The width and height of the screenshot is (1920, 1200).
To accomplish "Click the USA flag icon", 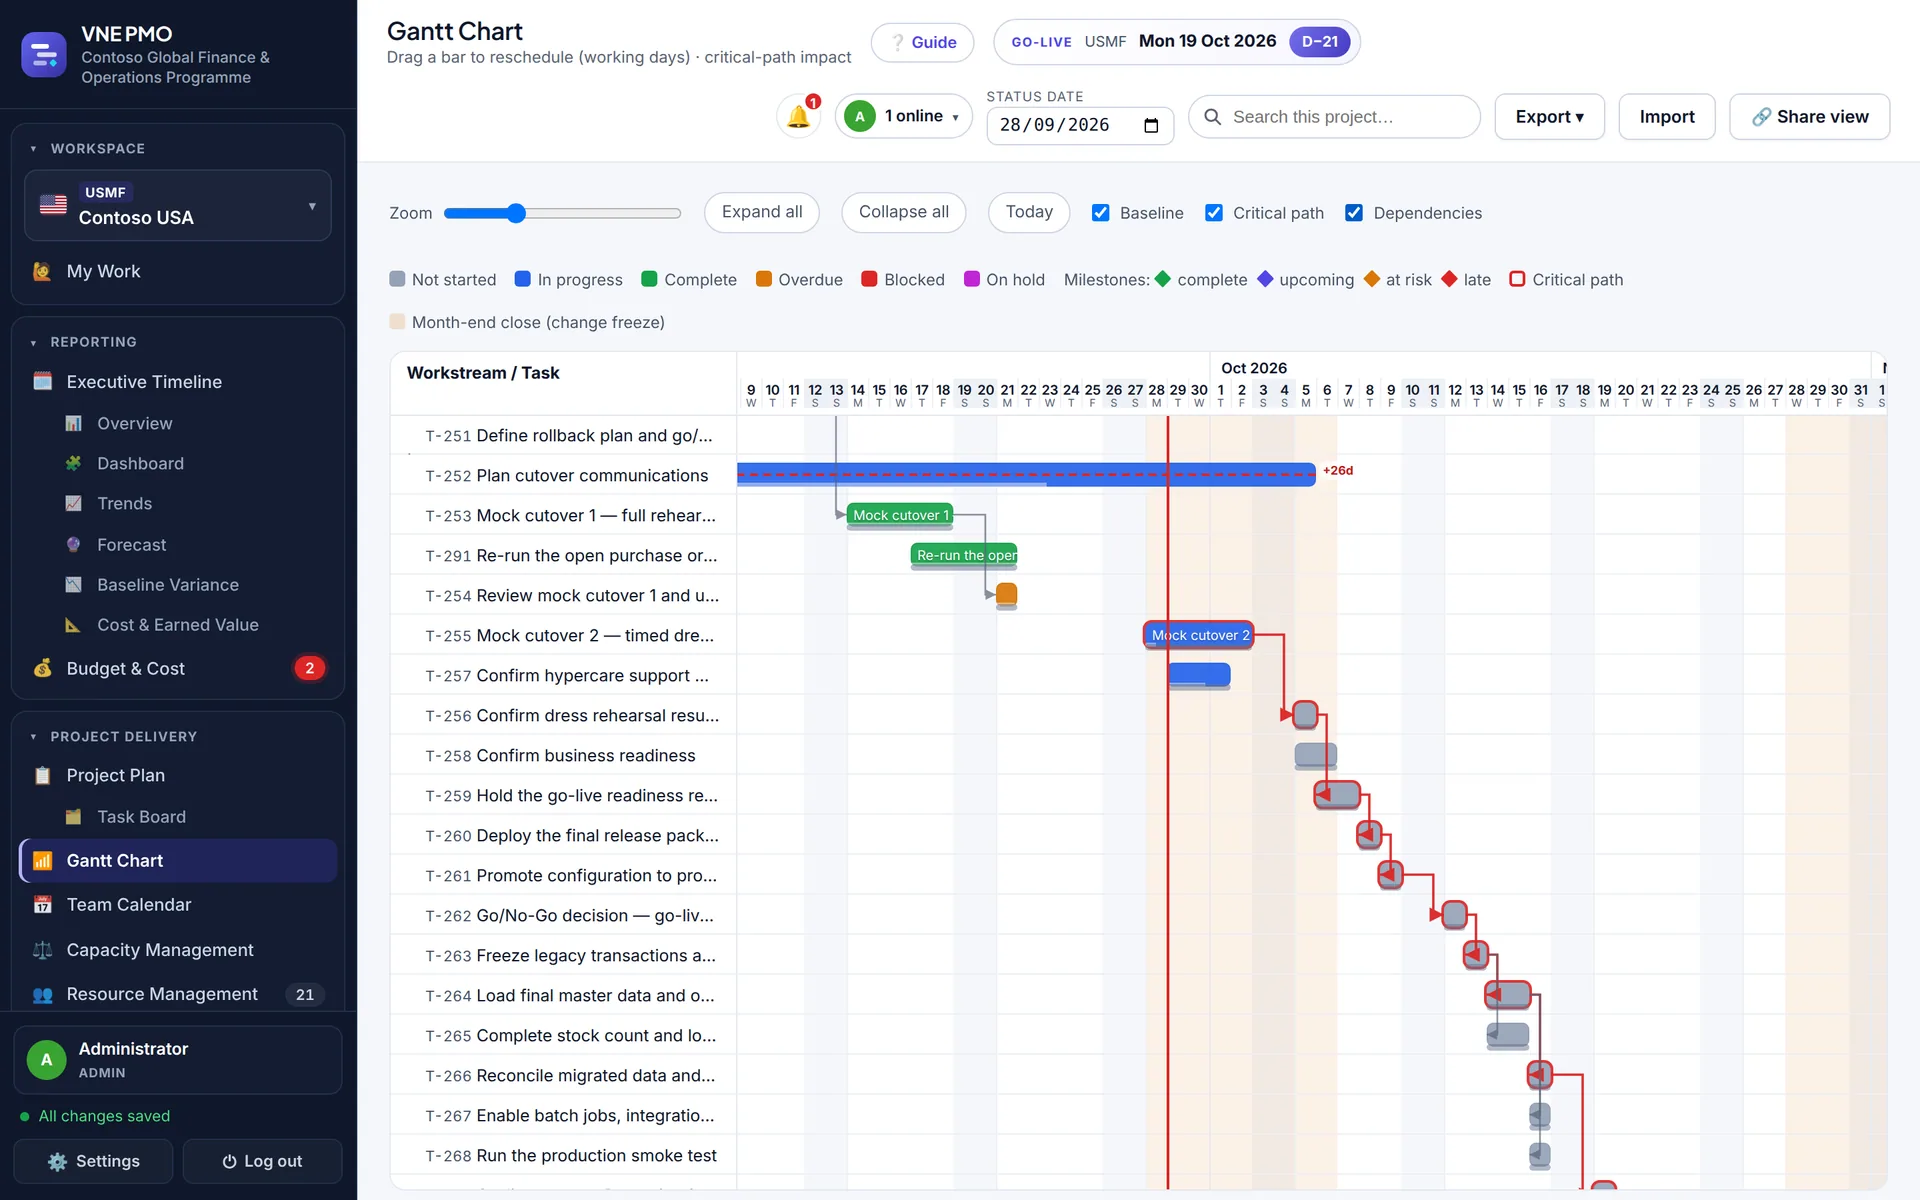I will click(x=53, y=205).
